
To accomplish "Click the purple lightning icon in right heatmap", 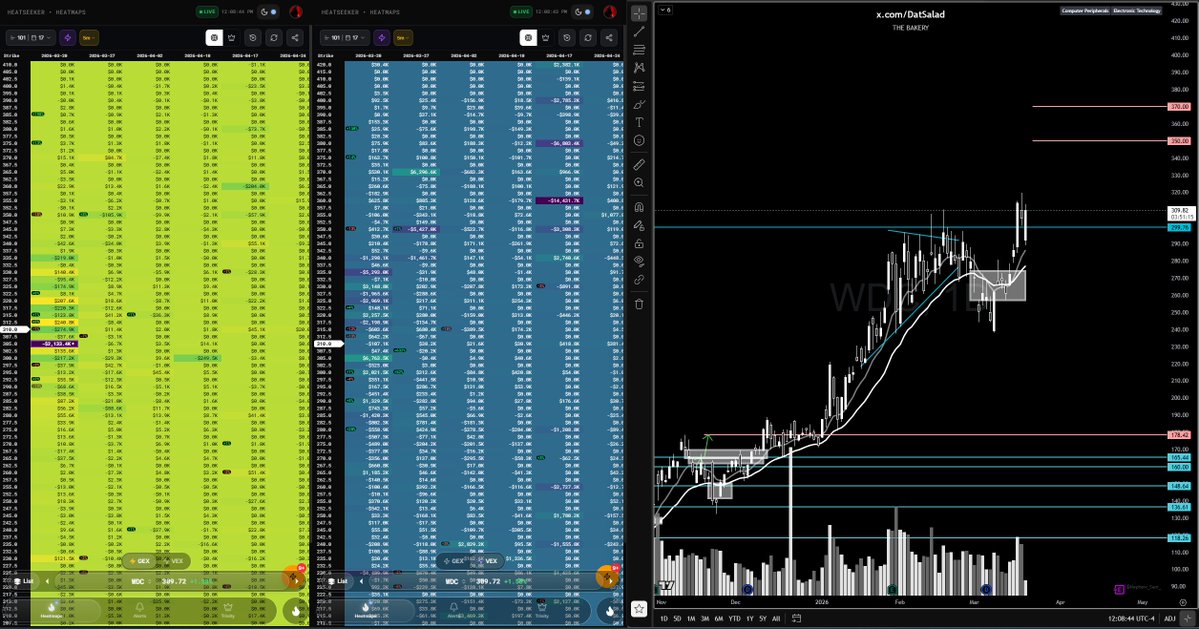I will click(382, 37).
